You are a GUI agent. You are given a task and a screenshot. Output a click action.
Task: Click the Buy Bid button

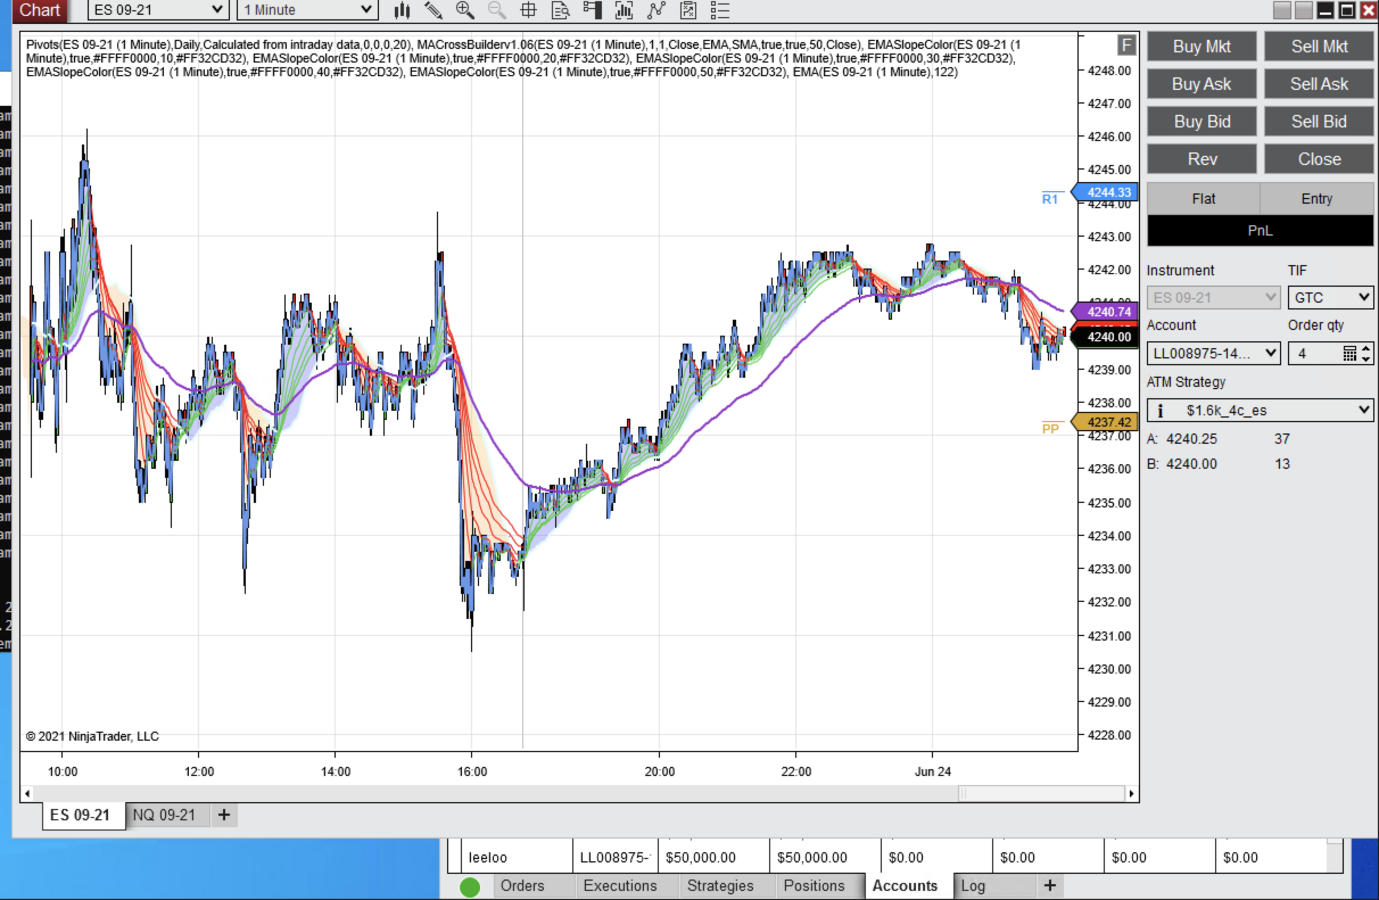1202,122
